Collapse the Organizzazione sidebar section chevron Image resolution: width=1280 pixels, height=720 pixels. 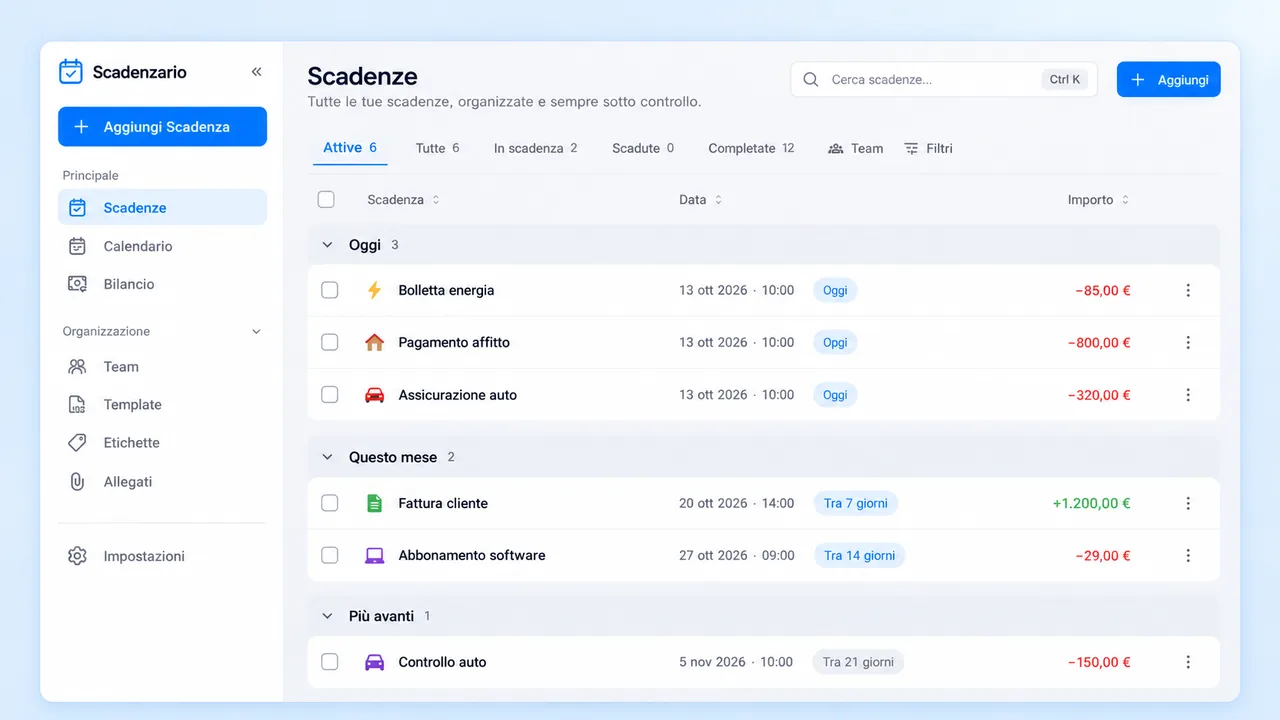(x=256, y=331)
